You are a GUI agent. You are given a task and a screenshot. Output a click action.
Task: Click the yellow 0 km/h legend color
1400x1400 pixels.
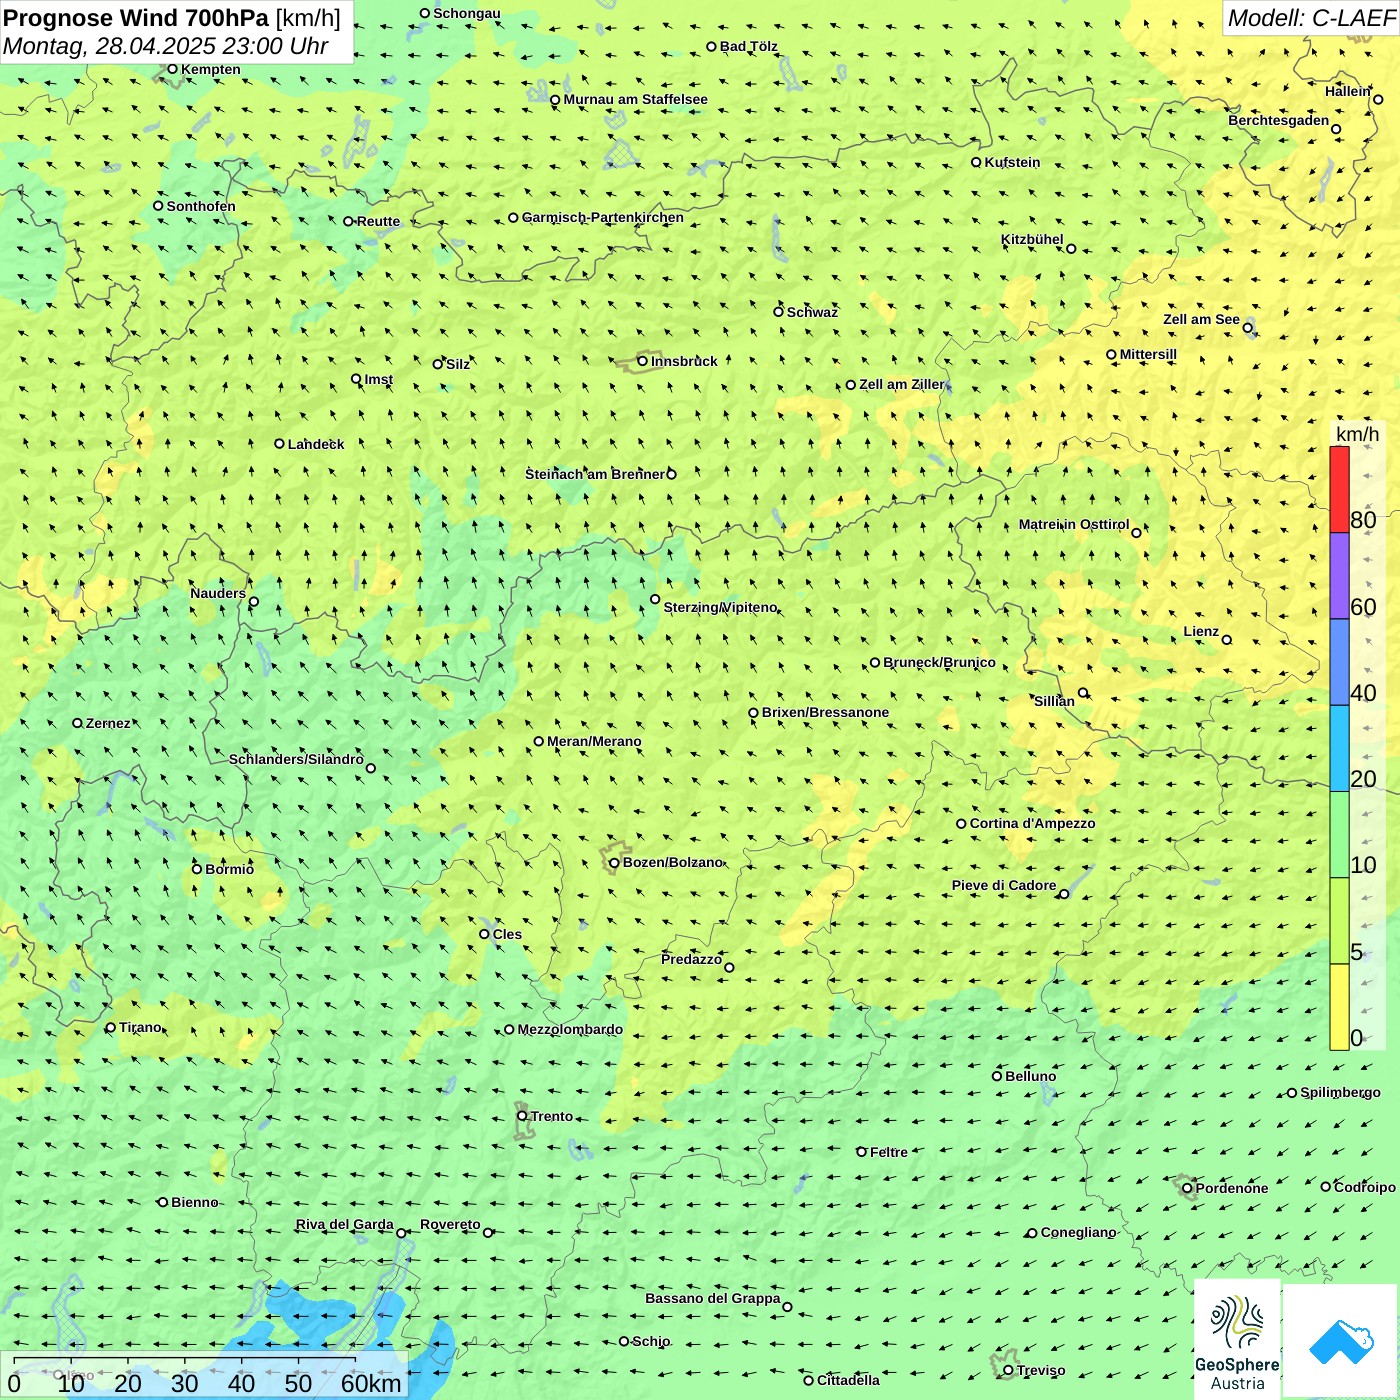tap(1339, 1007)
